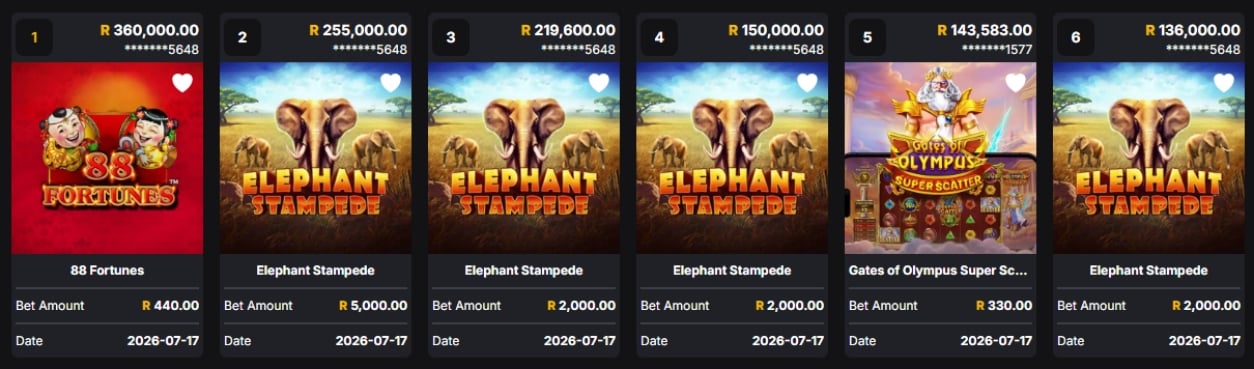The image size is (1254, 369).
Task: Open Elephant Stampede thumbnail with R 255,000.00 win
Action: point(315,158)
